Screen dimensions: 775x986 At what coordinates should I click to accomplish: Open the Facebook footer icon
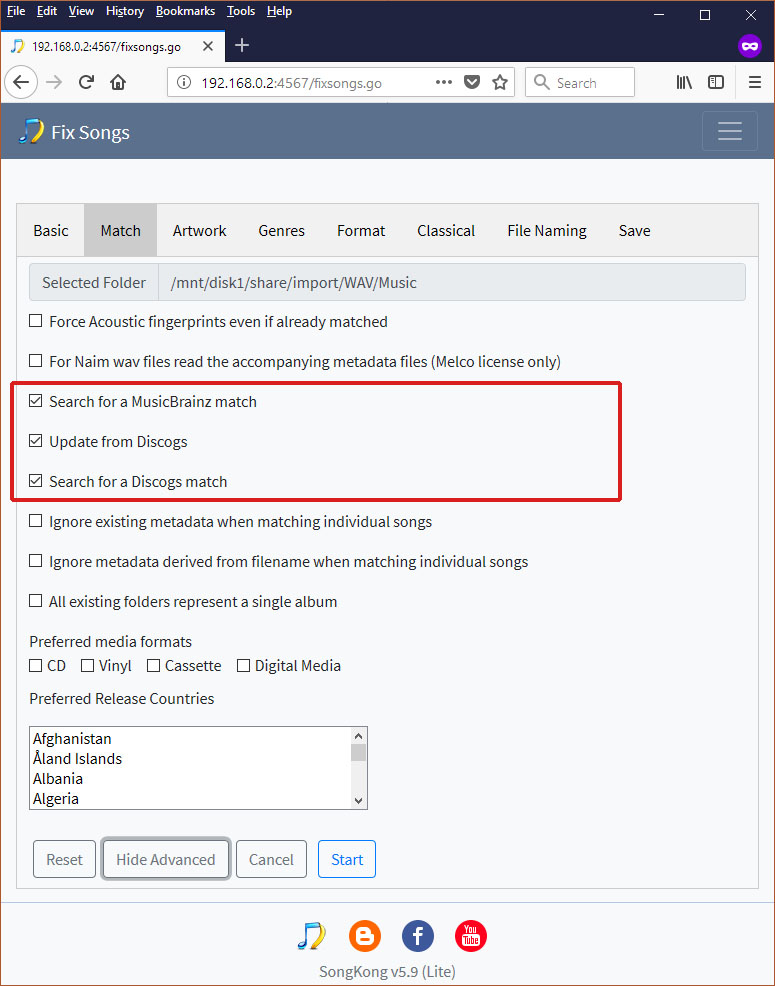tap(418, 936)
